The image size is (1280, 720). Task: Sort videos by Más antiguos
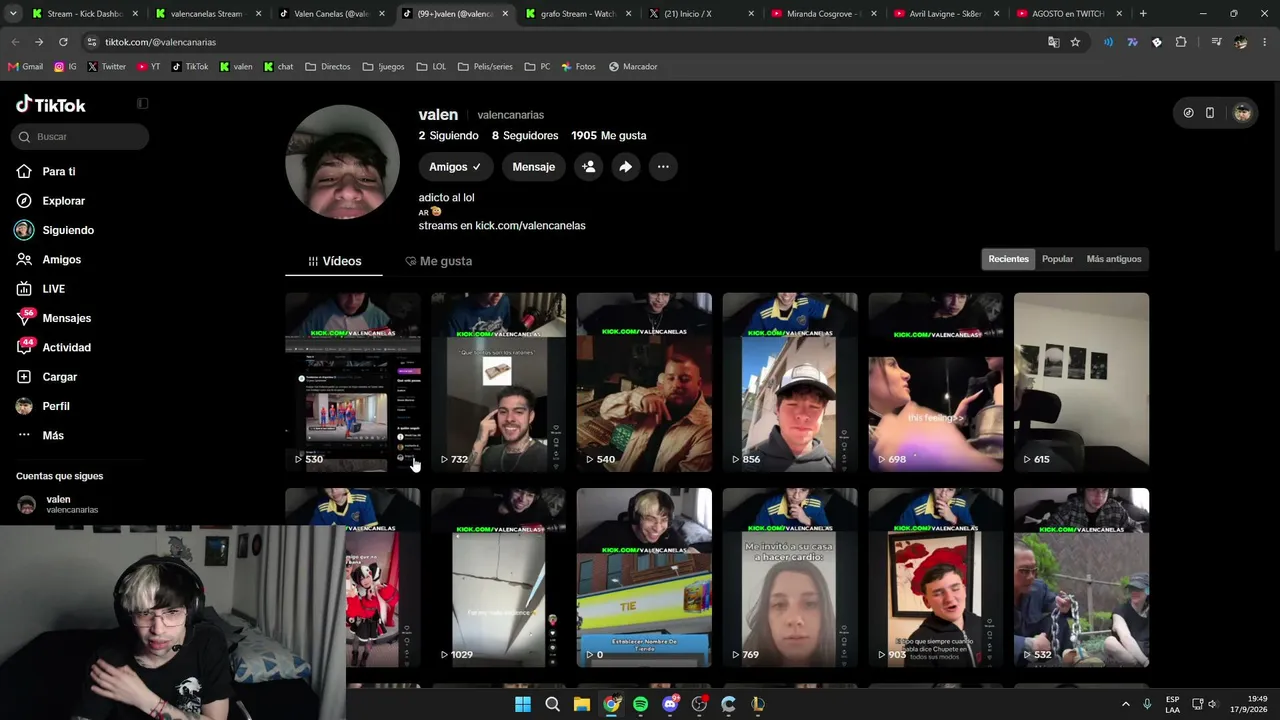pos(1113,259)
